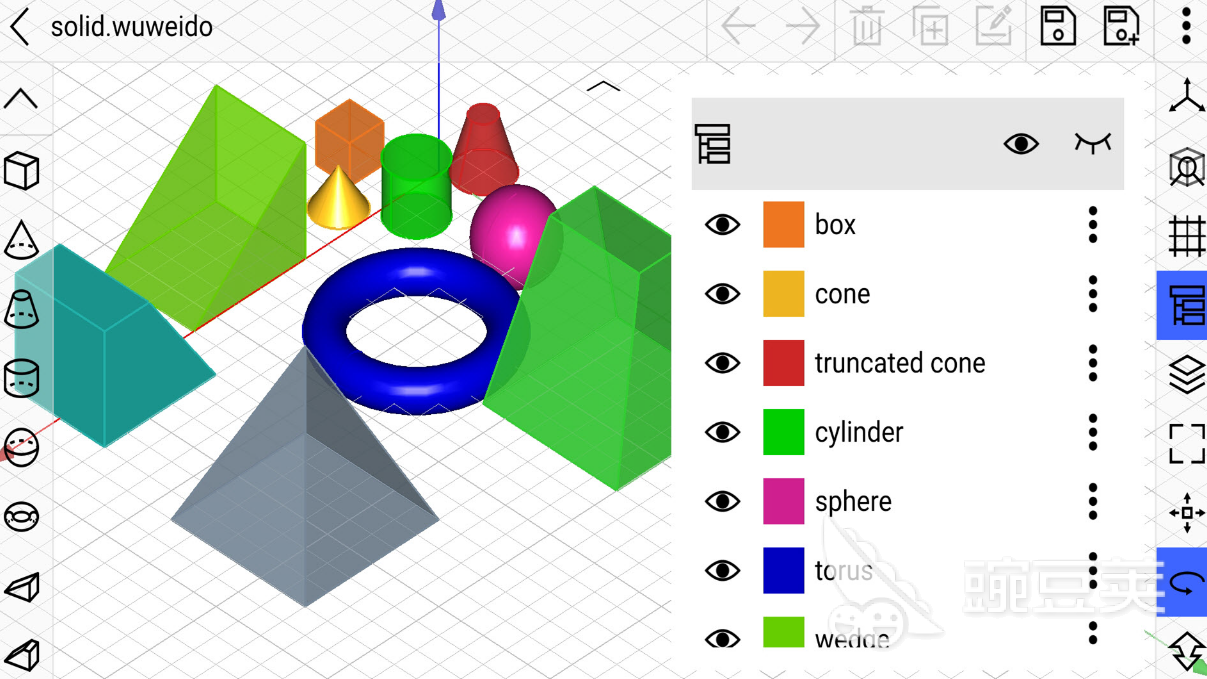Collapse the left shape toolbar with up chevron
This screenshot has height=679, width=1207.
[x=22, y=98]
